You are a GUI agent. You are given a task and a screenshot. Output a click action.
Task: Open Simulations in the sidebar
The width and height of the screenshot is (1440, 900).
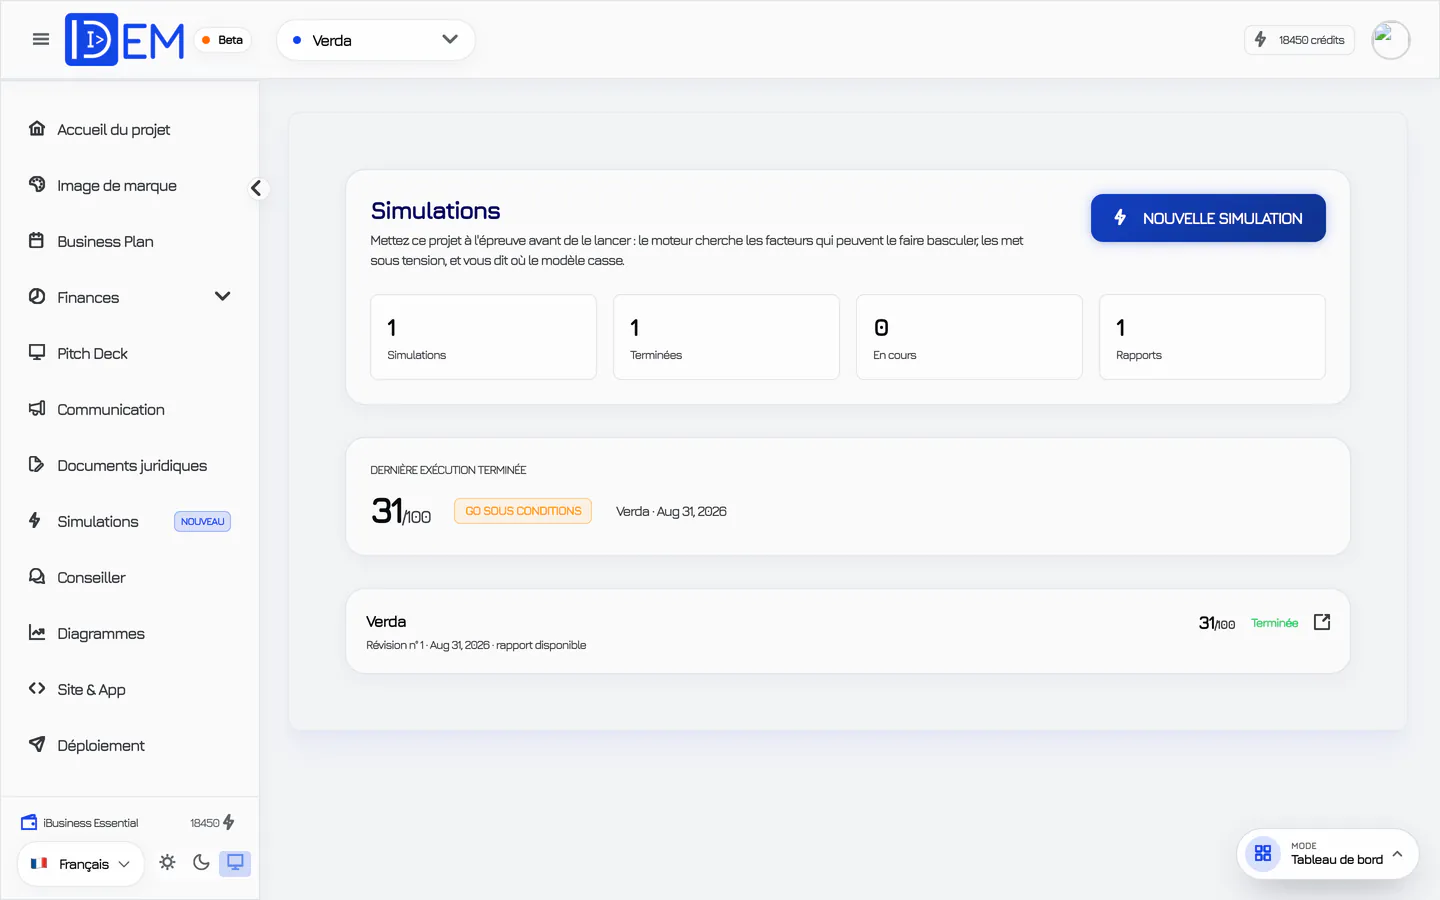[x=98, y=521]
